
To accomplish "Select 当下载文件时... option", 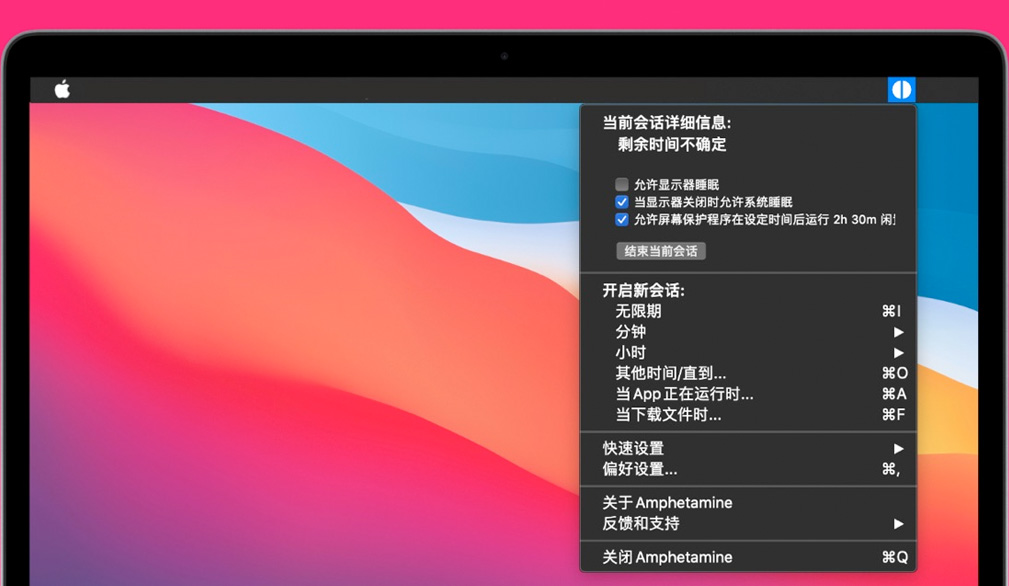I will point(668,415).
